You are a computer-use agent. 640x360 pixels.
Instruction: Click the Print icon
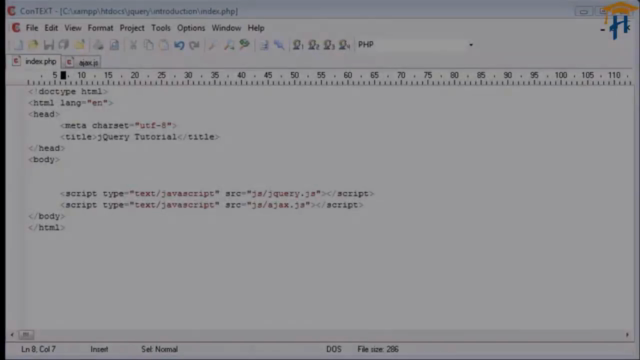click(x=98, y=45)
